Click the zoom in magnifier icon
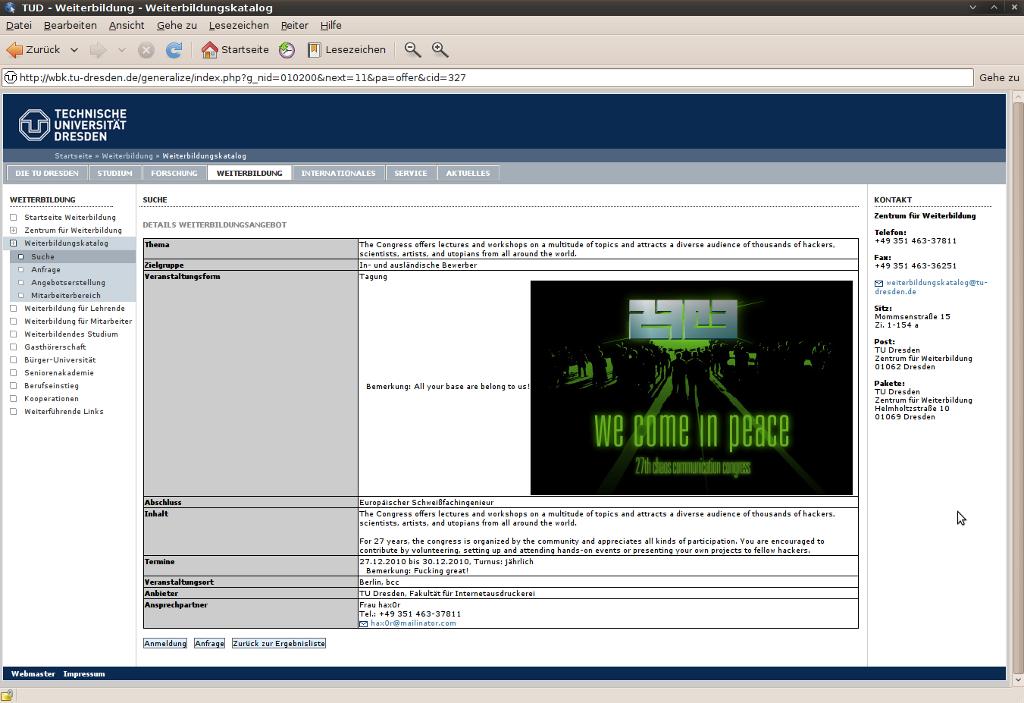 [x=440, y=50]
